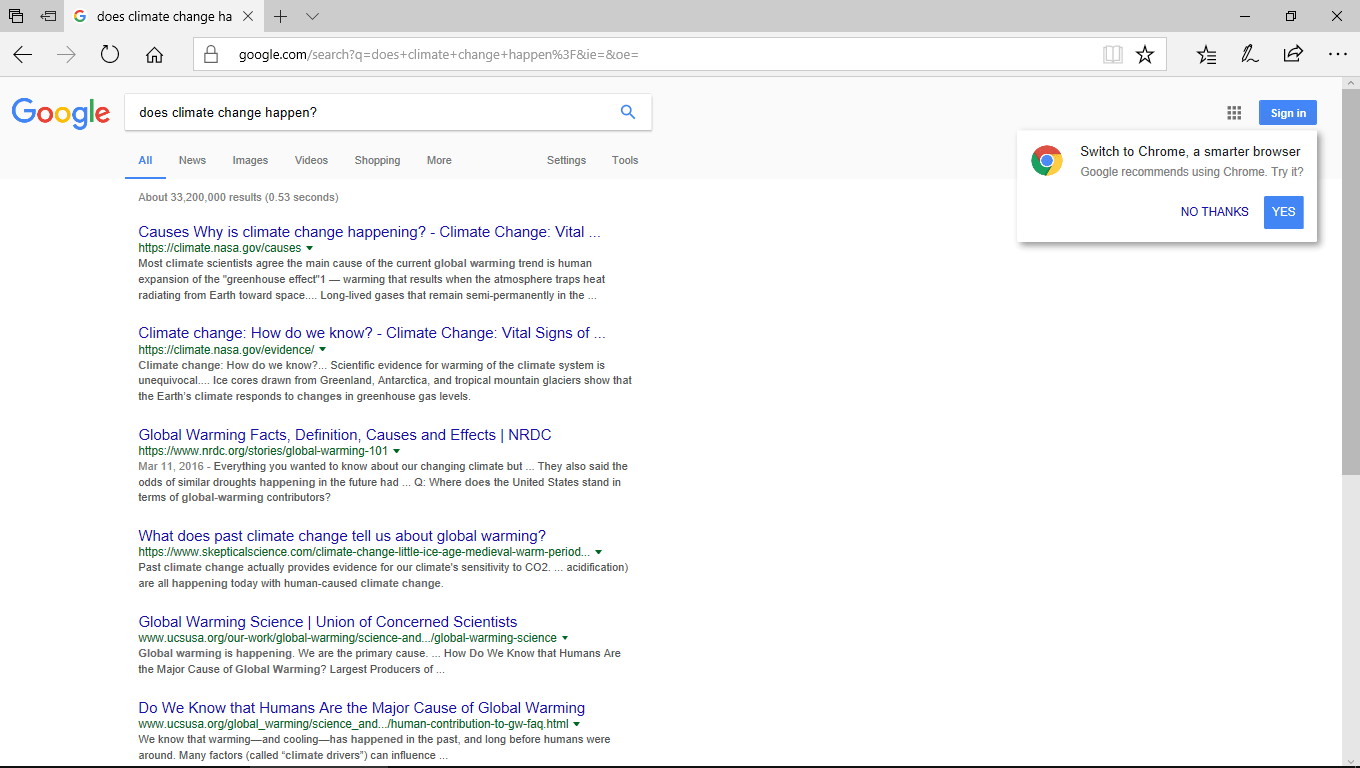
Task: Refresh the current page
Action: (110, 55)
